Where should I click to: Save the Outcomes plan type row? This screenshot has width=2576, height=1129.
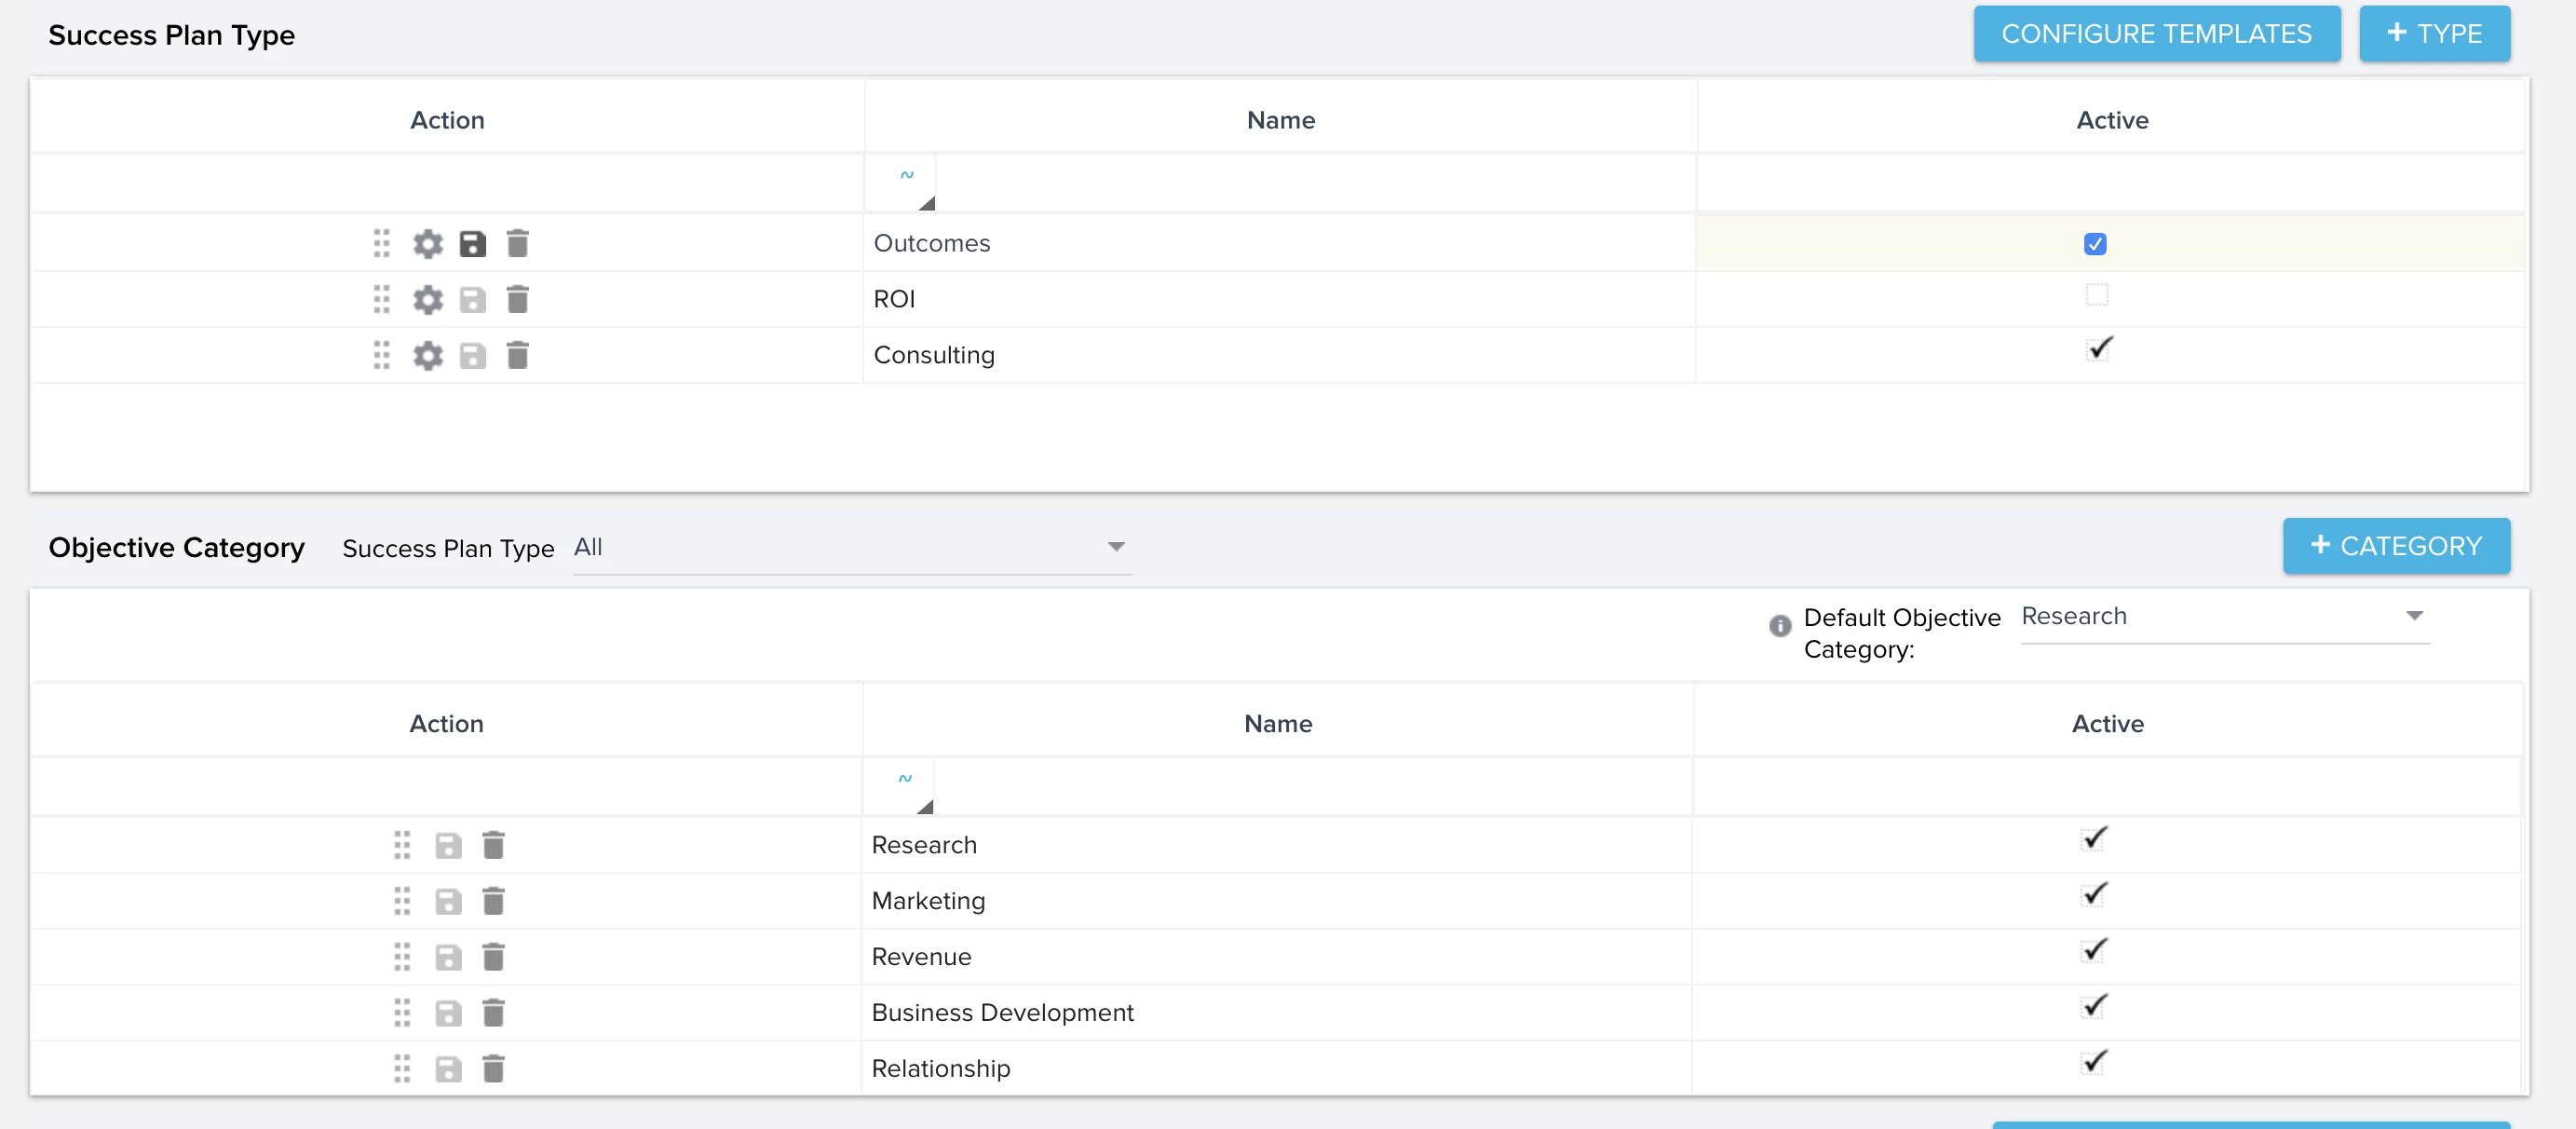click(x=472, y=243)
